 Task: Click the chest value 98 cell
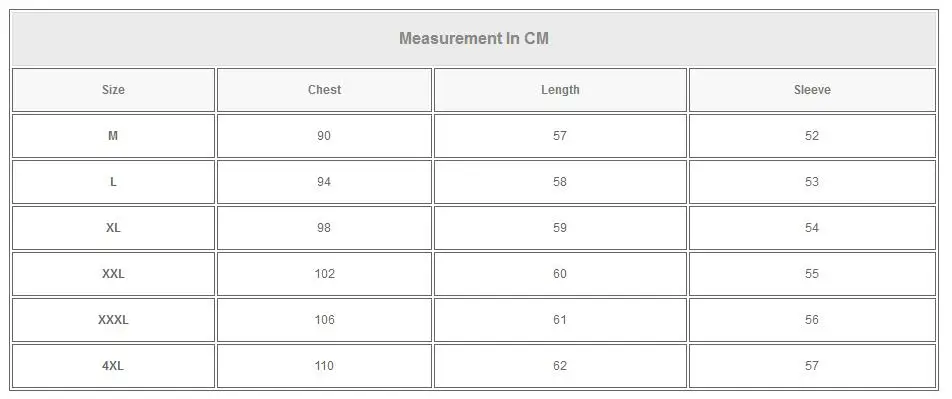pyautogui.click(x=324, y=228)
